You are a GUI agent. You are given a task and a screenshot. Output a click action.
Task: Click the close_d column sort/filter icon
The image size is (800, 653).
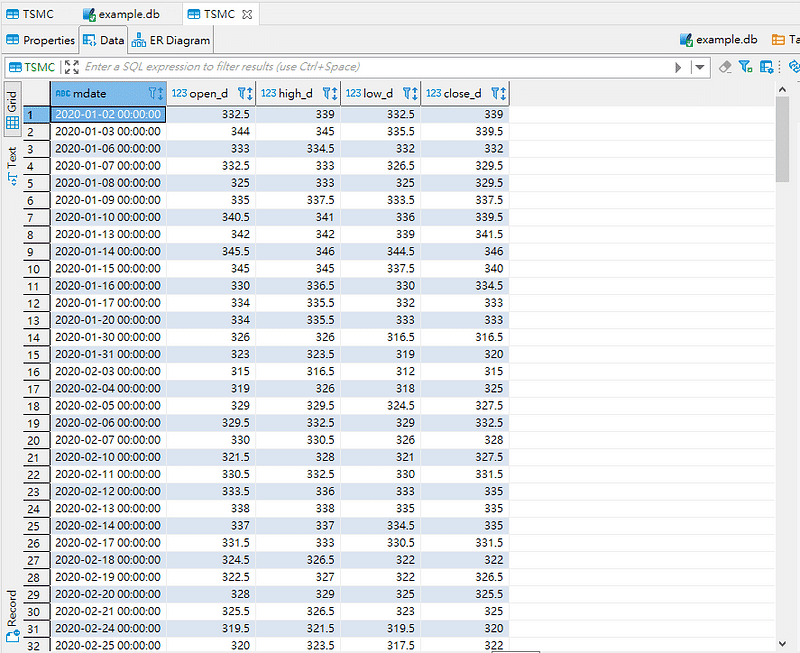[497, 93]
